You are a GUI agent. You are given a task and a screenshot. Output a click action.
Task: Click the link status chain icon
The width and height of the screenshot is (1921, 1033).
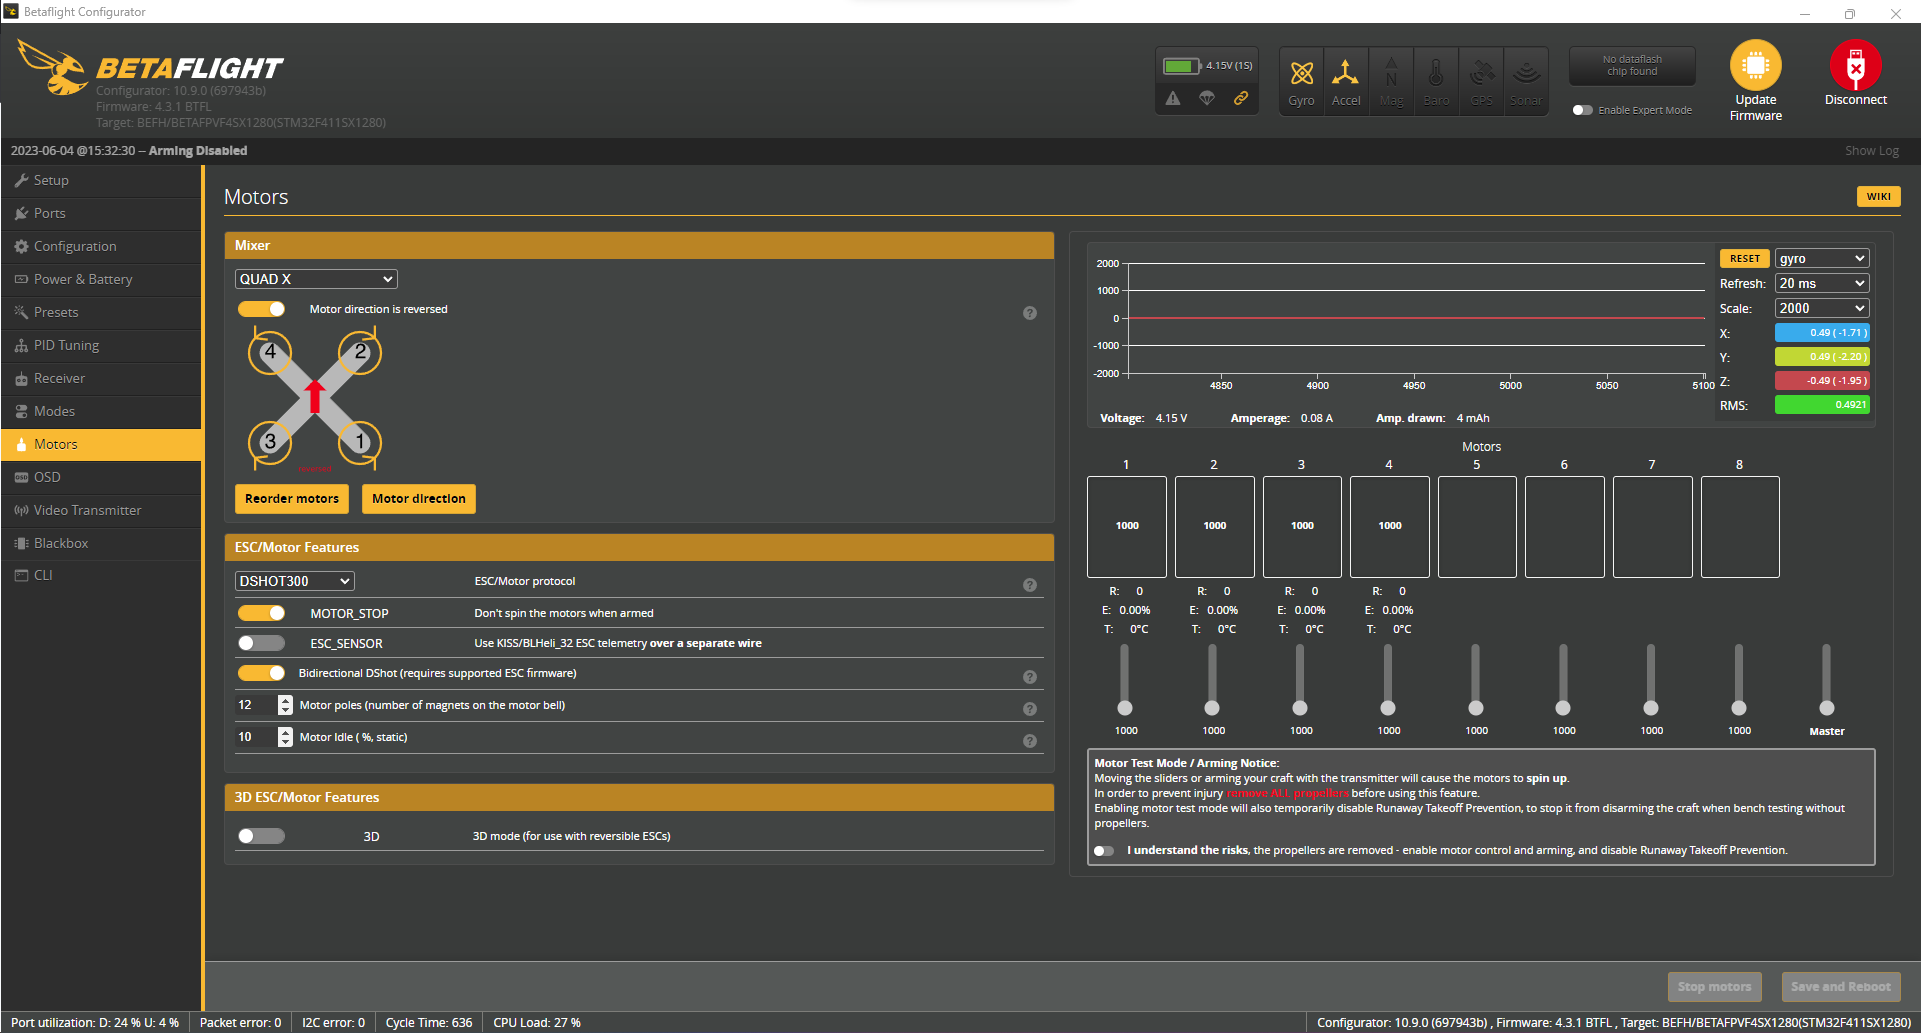pos(1241,98)
